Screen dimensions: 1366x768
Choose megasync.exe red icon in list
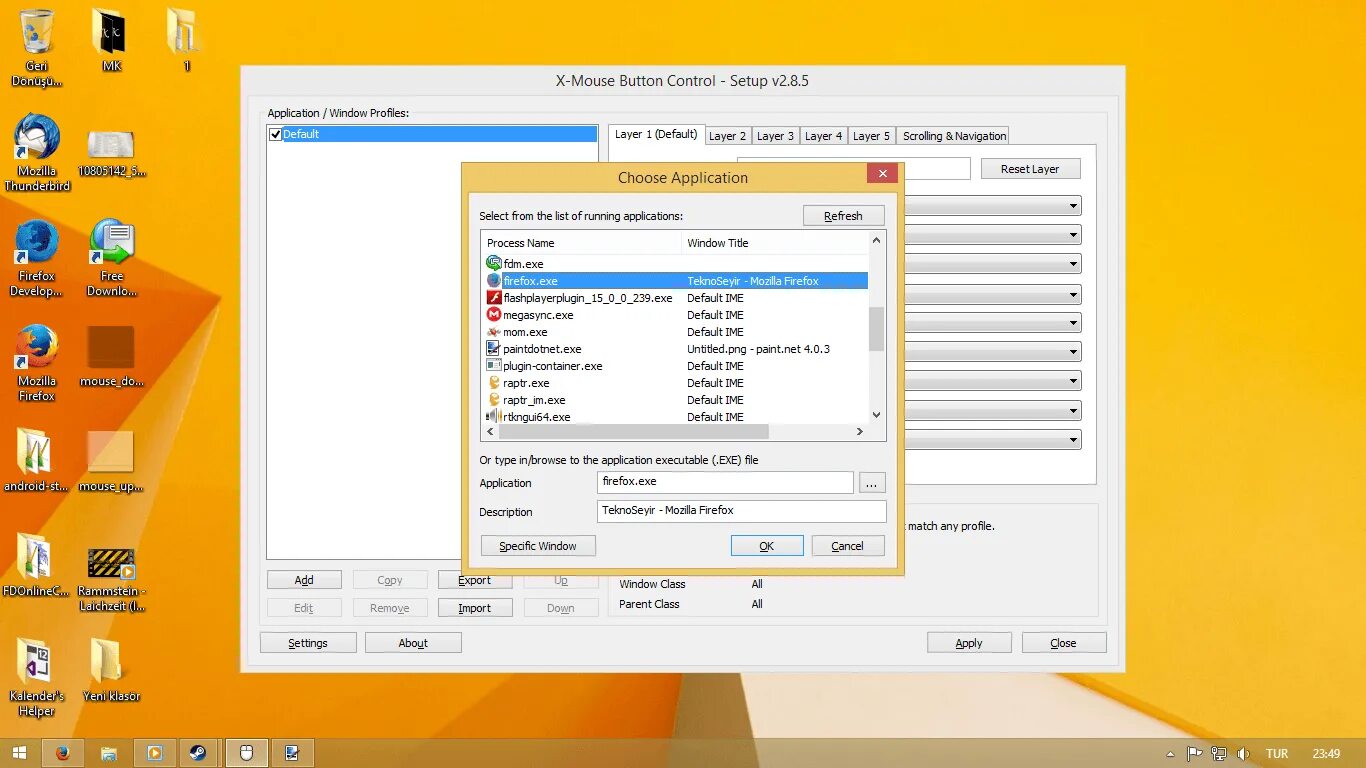(493, 315)
